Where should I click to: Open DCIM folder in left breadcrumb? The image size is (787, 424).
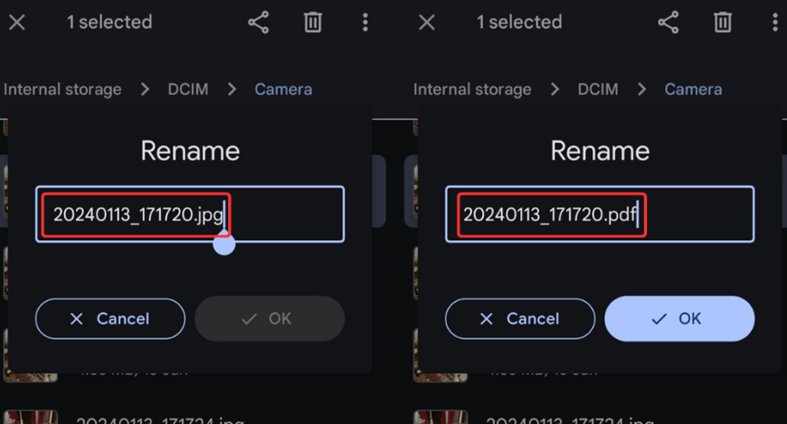coord(188,89)
